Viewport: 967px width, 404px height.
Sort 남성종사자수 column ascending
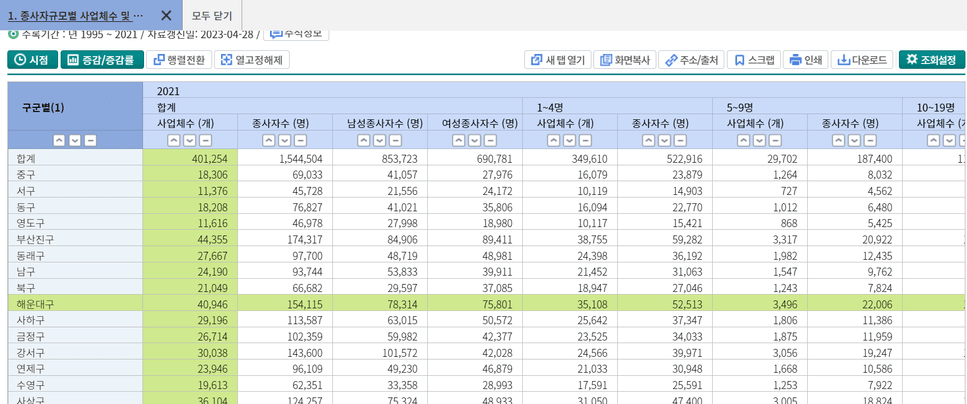pos(364,141)
